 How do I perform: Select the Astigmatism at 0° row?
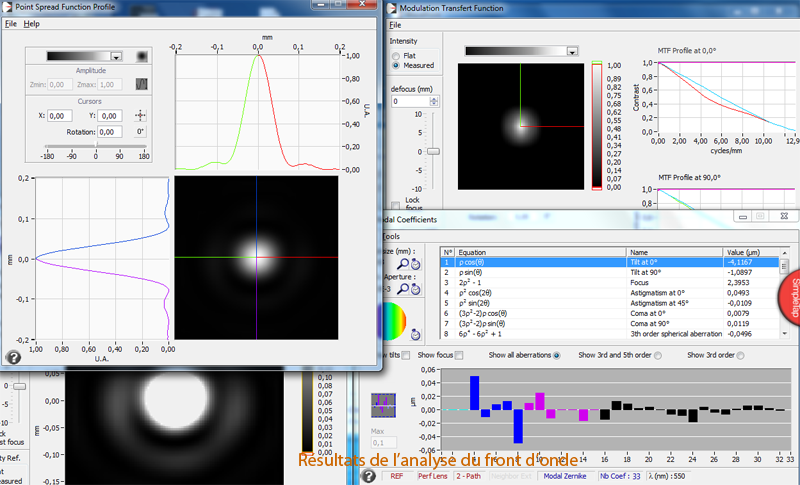[610, 293]
